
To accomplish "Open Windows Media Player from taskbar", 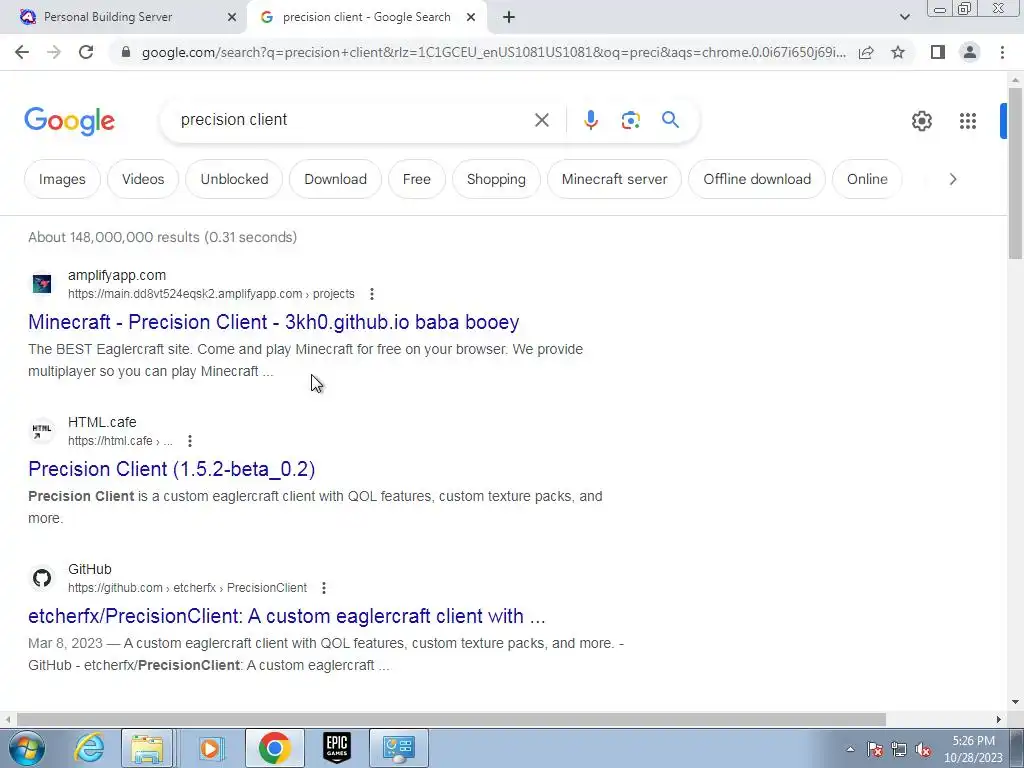I will pyautogui.click(x=210, y=748).
